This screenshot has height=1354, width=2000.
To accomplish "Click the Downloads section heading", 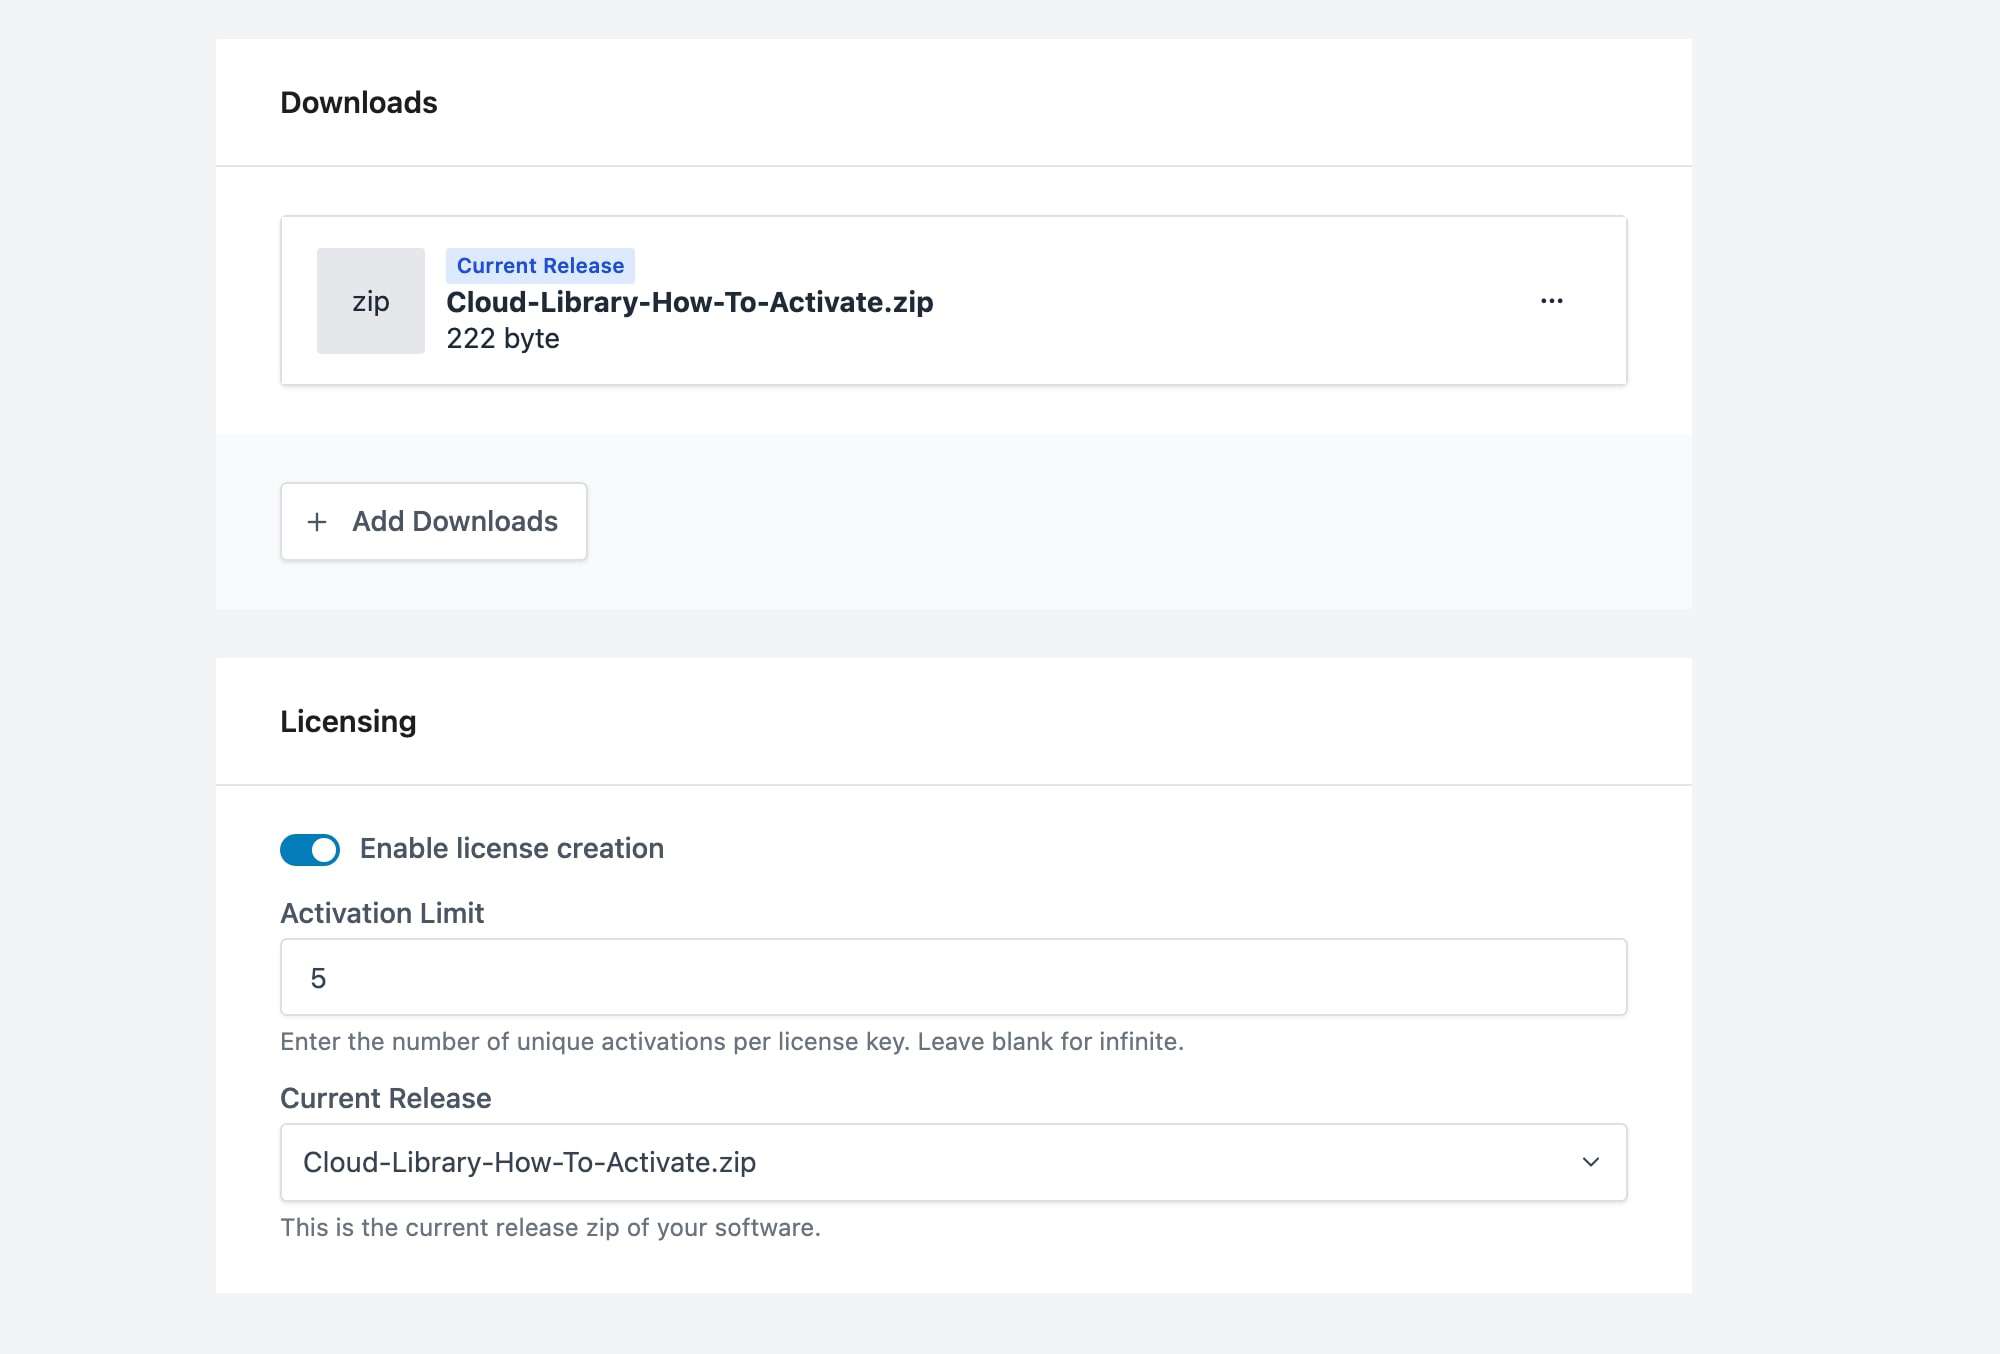I will click(359, 103).
